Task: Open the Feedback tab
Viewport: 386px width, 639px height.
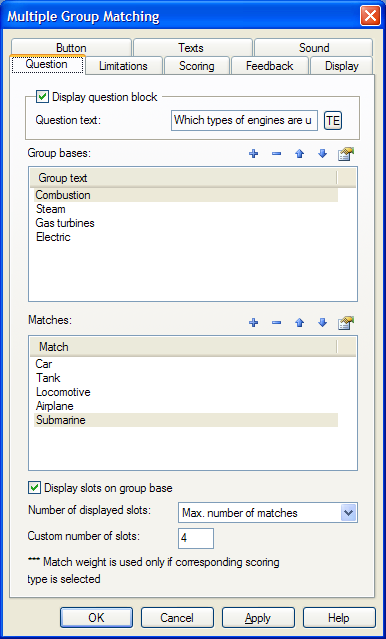Action: pos(269,66)
